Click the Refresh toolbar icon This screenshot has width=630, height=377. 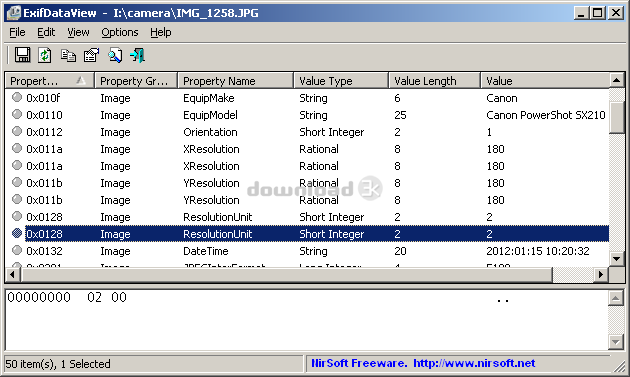pos(45,55)
